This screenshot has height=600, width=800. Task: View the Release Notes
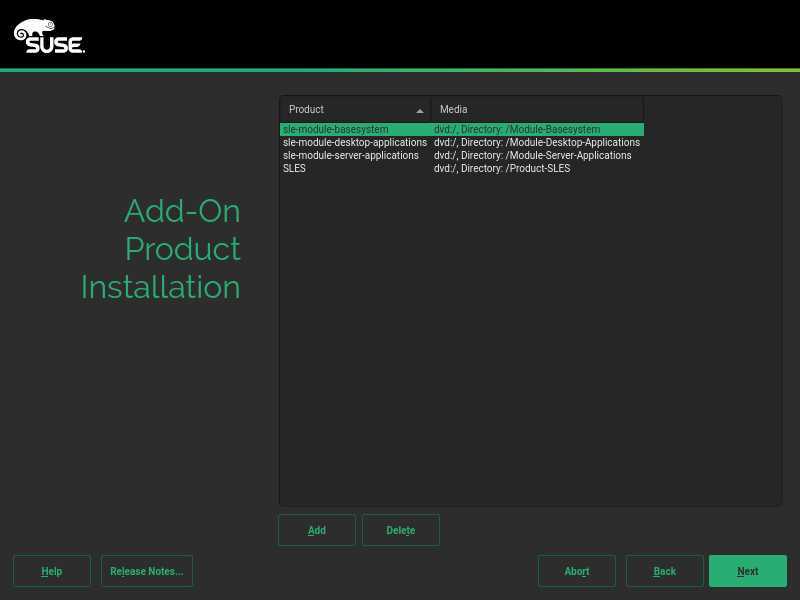147,571
